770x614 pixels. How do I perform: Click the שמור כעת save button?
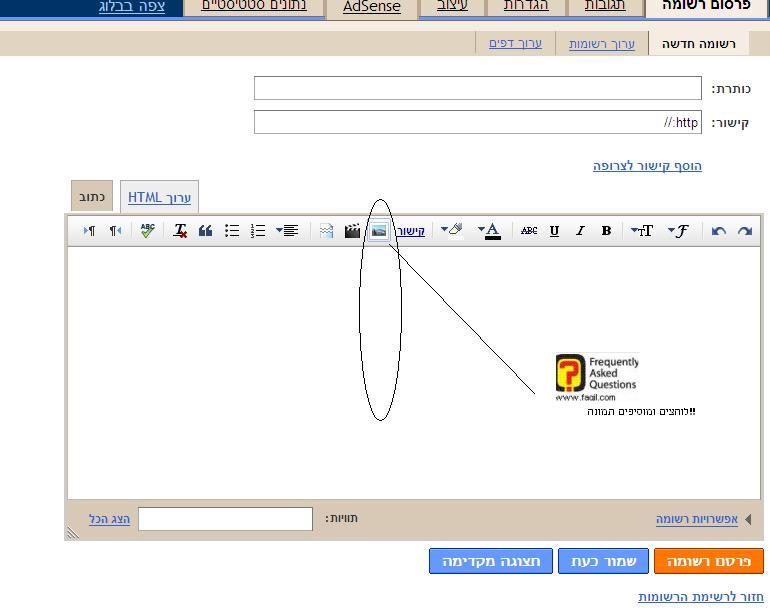603,561
